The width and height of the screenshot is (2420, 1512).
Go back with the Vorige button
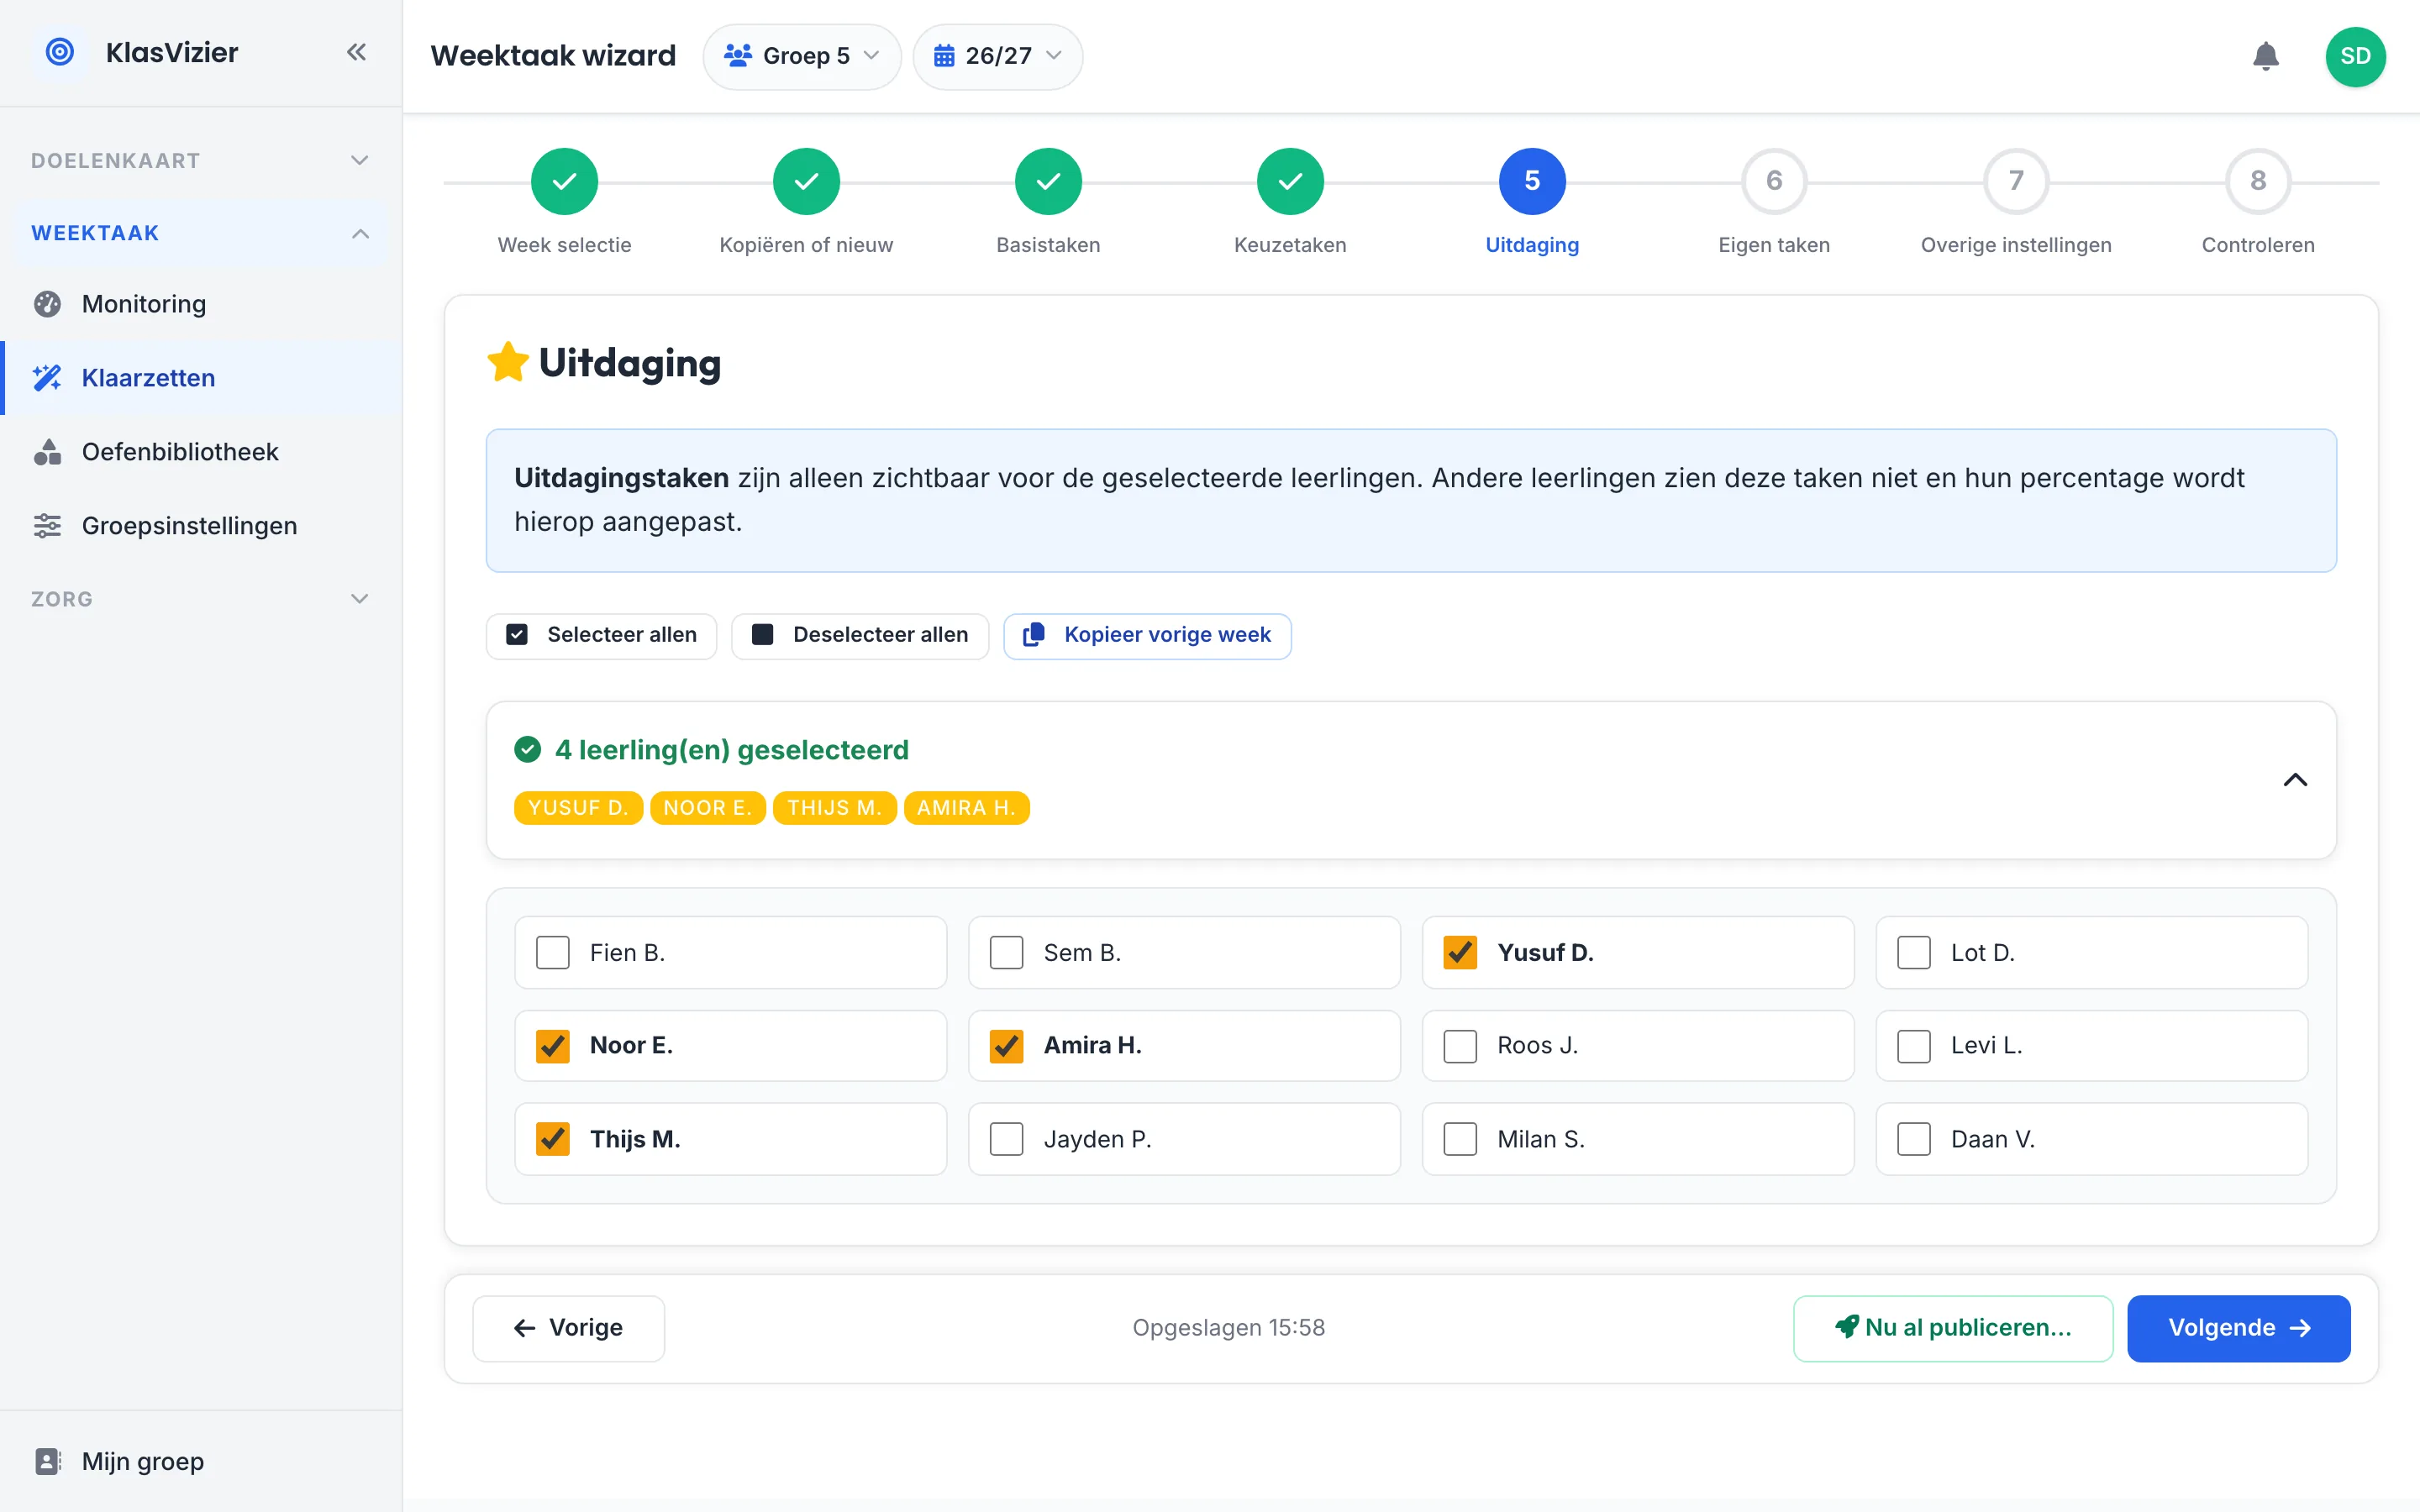coord(568,1328)
